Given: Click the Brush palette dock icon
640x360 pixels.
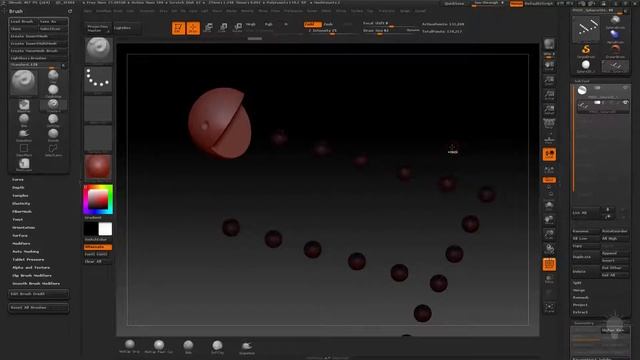Looking at the screenshot, I should (70, 11).
